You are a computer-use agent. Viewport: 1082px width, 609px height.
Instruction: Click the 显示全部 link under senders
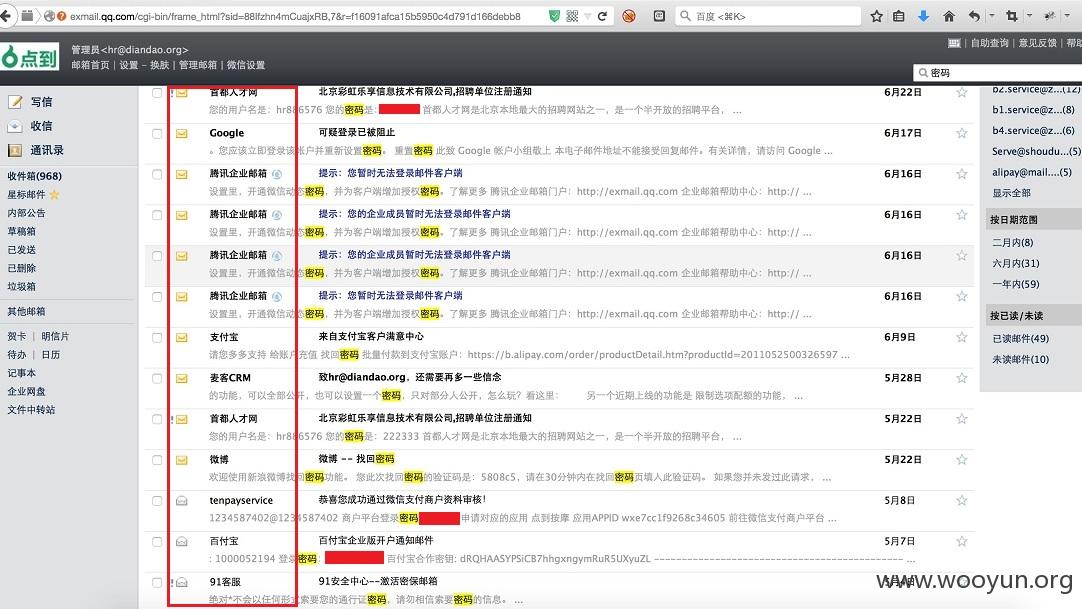click(x=1012, y=193)
